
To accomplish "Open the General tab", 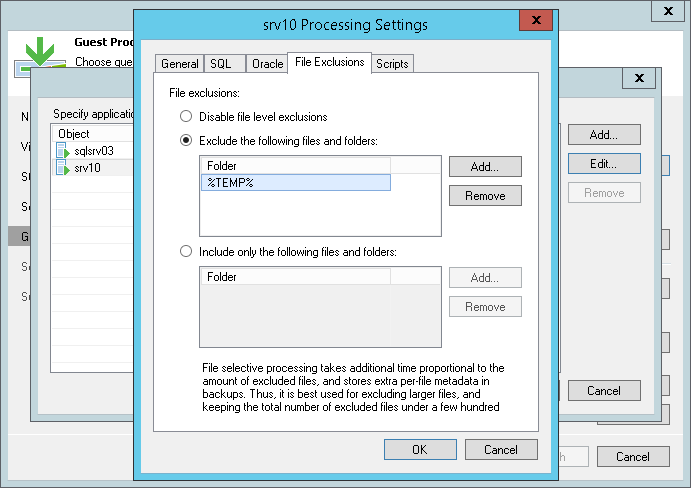I will click(x=179, y=63).
